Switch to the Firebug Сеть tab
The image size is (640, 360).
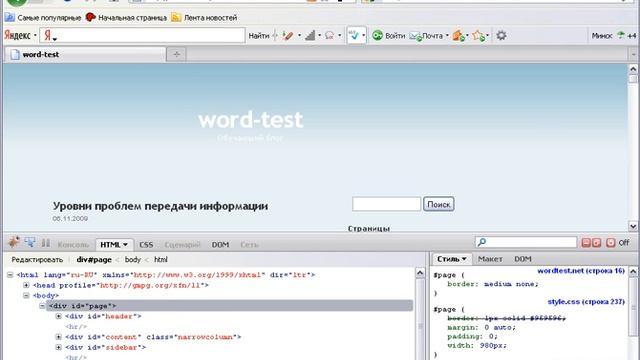(x=249, y=244)
